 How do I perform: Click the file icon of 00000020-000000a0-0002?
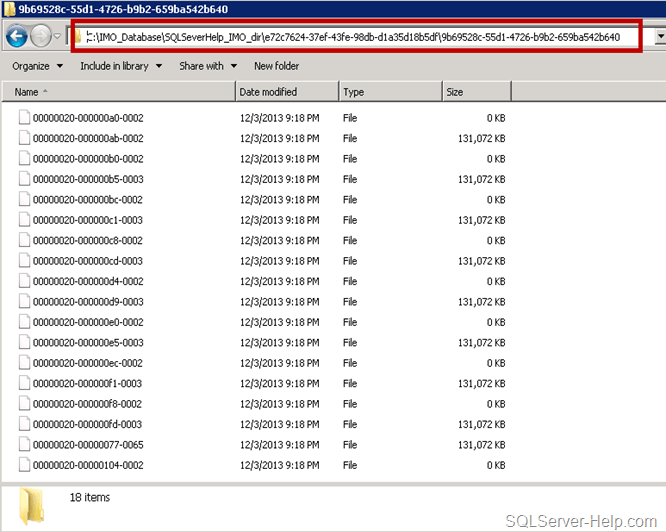click(24, 118)
